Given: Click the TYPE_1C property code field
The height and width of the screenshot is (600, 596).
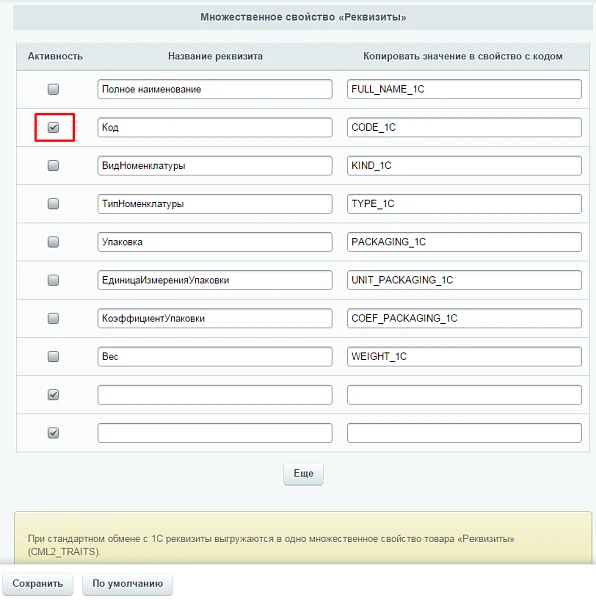Looking at the screenshot, I should click(x=464, y=204).
